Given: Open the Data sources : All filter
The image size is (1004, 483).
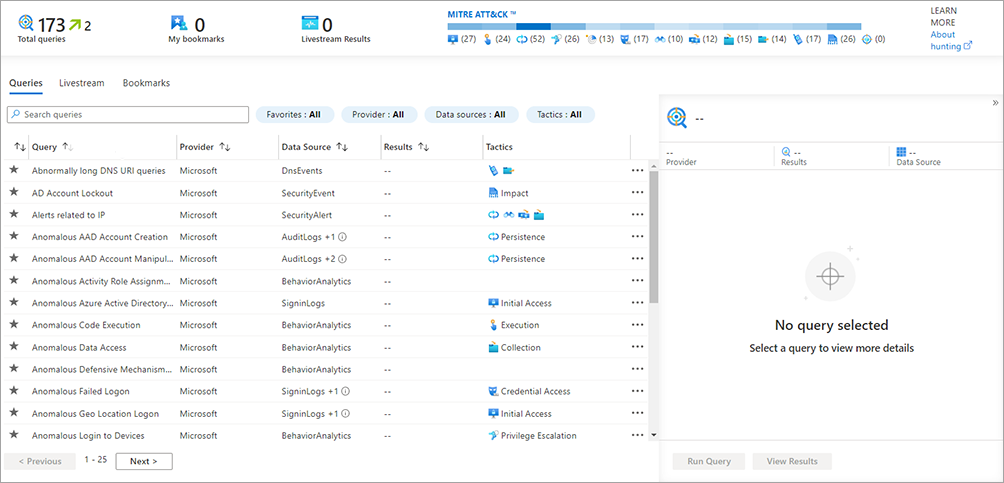Looking at the screenshot, I should click(x=471, y=115).
